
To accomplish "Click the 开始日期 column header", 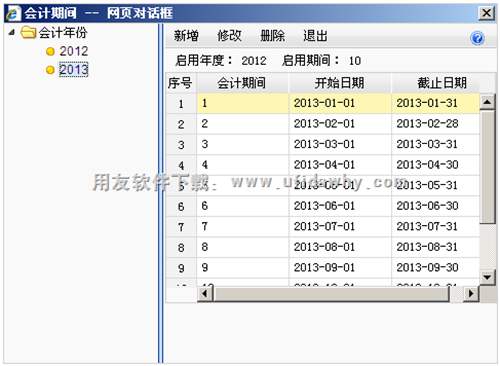I will coord(340,83).
